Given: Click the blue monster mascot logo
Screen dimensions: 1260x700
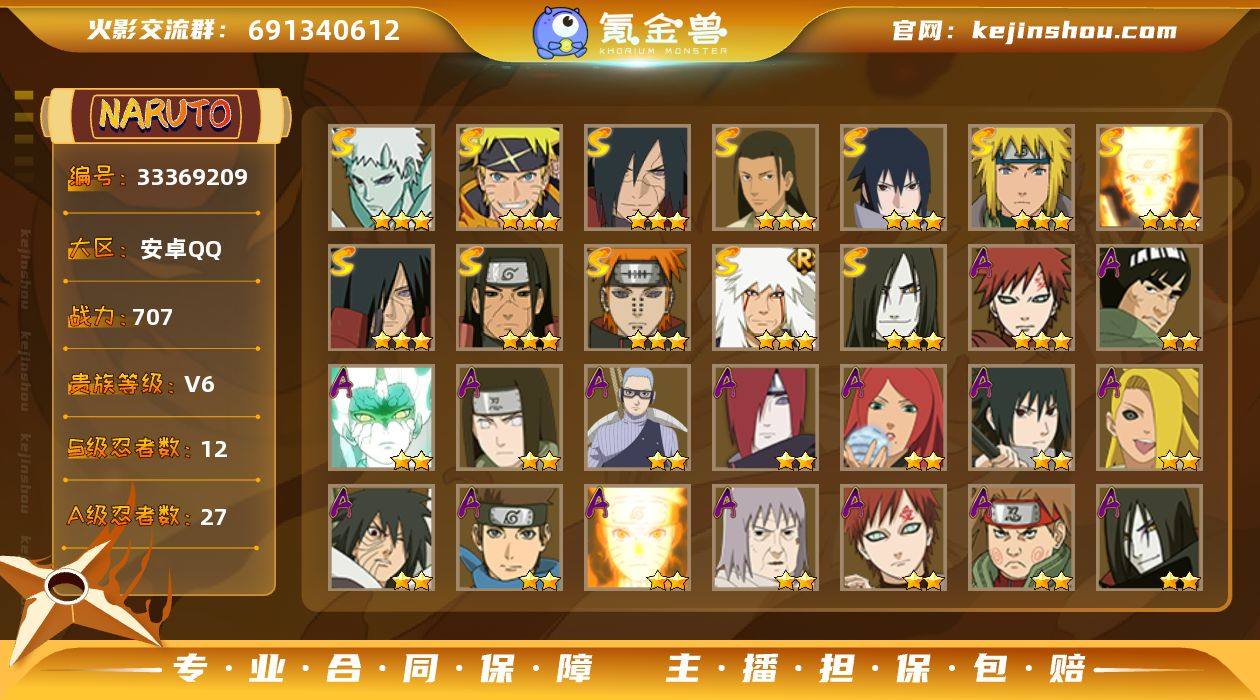Looking at the screenshot, I should tap(559, 31).
